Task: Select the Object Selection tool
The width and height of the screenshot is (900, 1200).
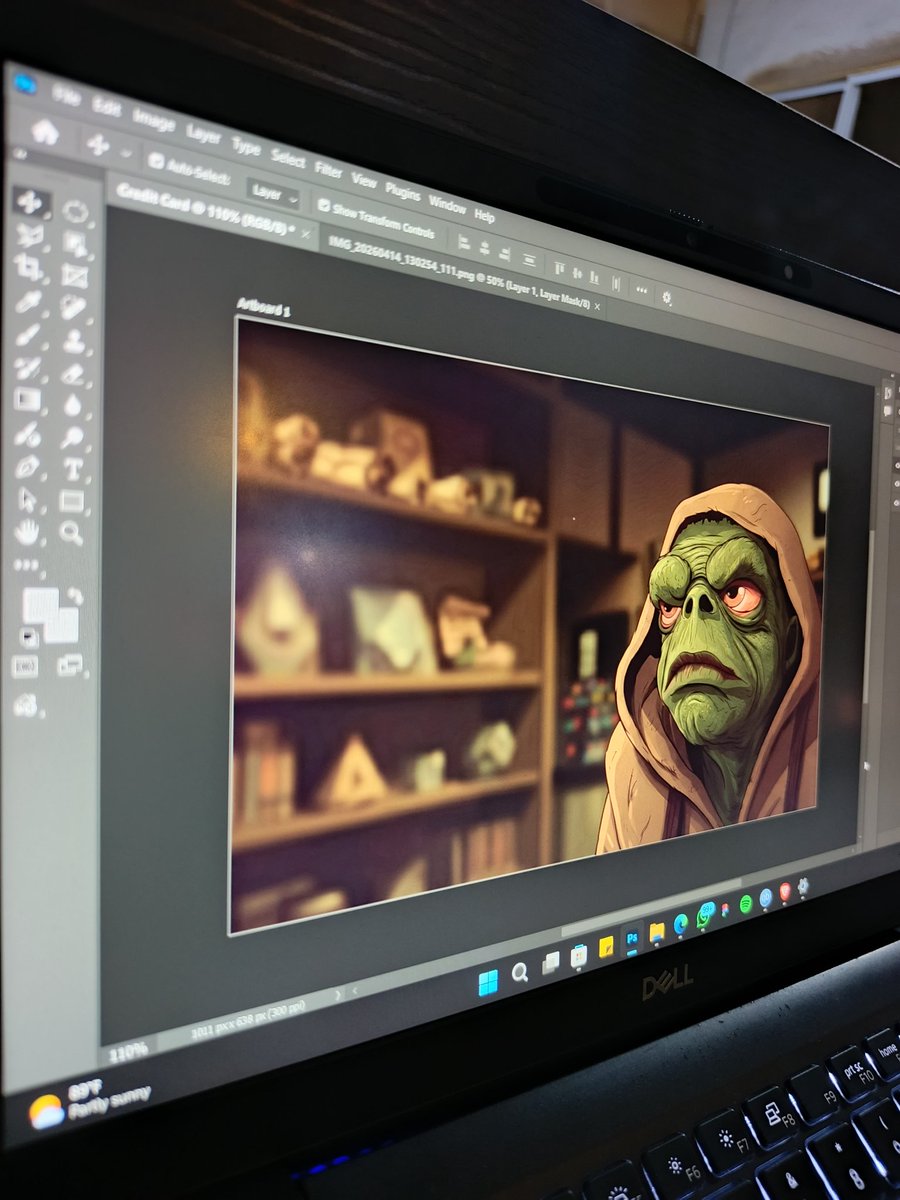Action: click(76, 245)
